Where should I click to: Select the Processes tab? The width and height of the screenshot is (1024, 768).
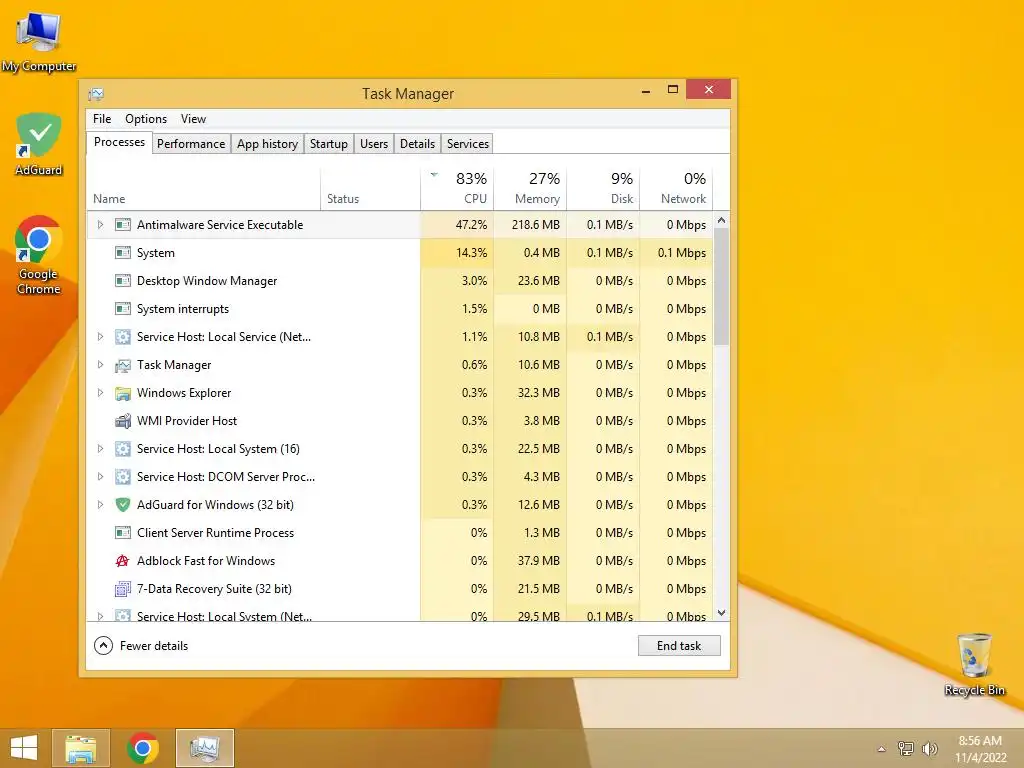[x=120, y=142]
